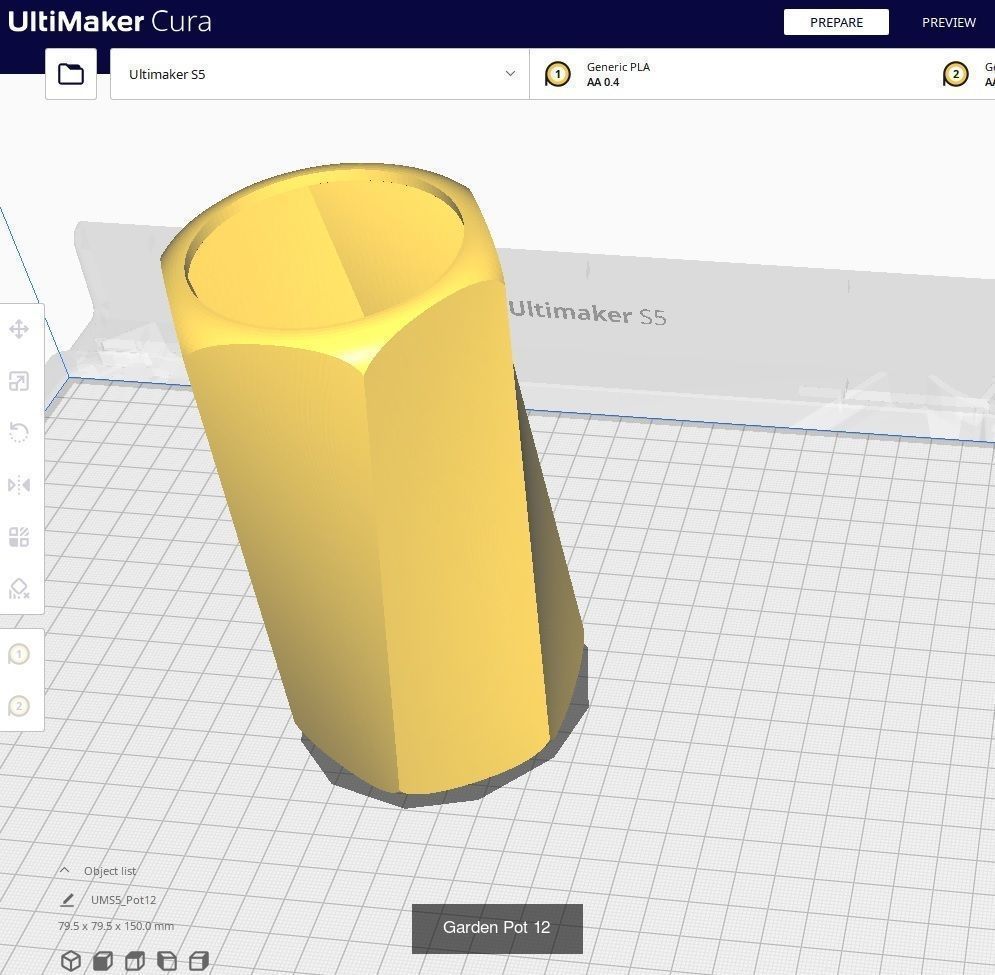Click Extruder 2 badge in top bar
This screenshot has height=975, width=995.
(956, 74)
